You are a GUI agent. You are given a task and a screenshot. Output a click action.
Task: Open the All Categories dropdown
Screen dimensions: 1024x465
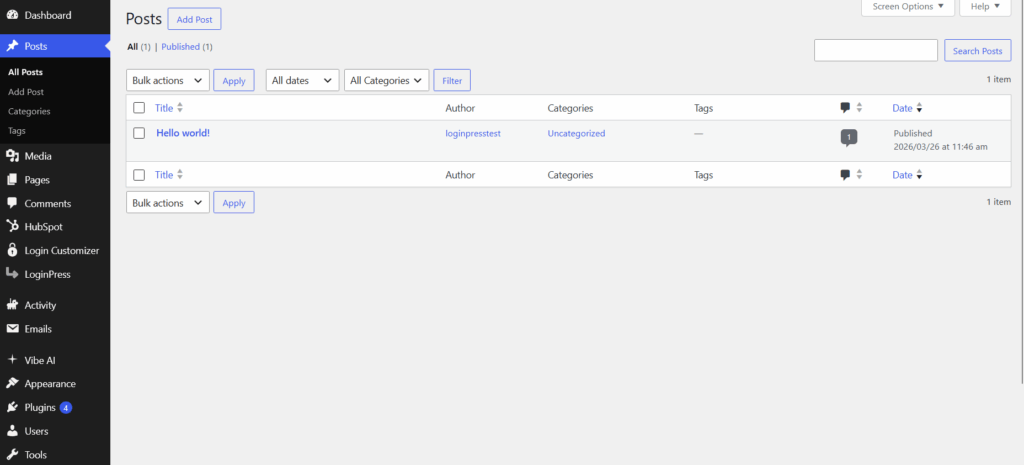click(387, 80)
